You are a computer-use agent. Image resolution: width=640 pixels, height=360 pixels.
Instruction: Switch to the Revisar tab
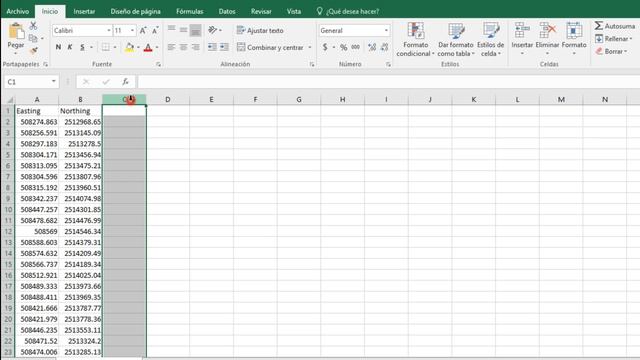point(261,11)
